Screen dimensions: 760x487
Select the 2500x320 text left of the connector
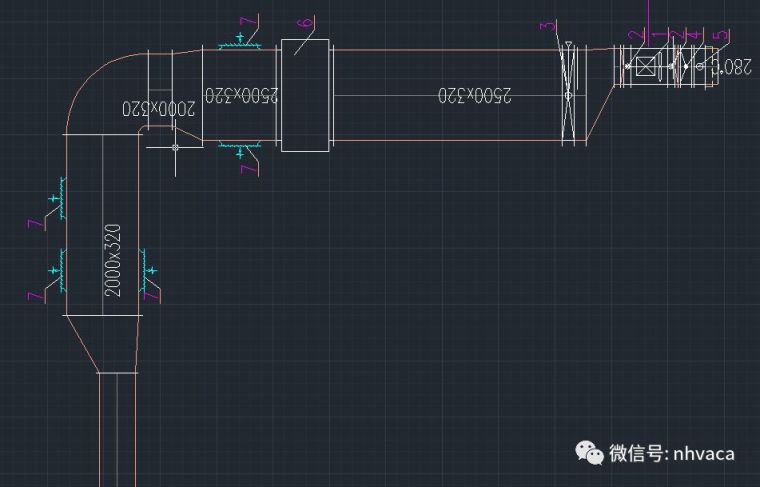point(242,95)
